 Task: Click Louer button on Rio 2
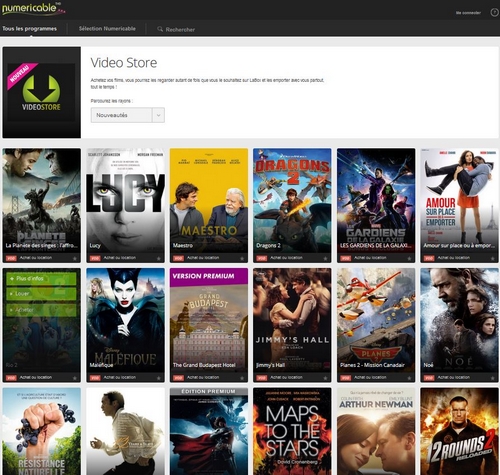[x=41, y=294]
